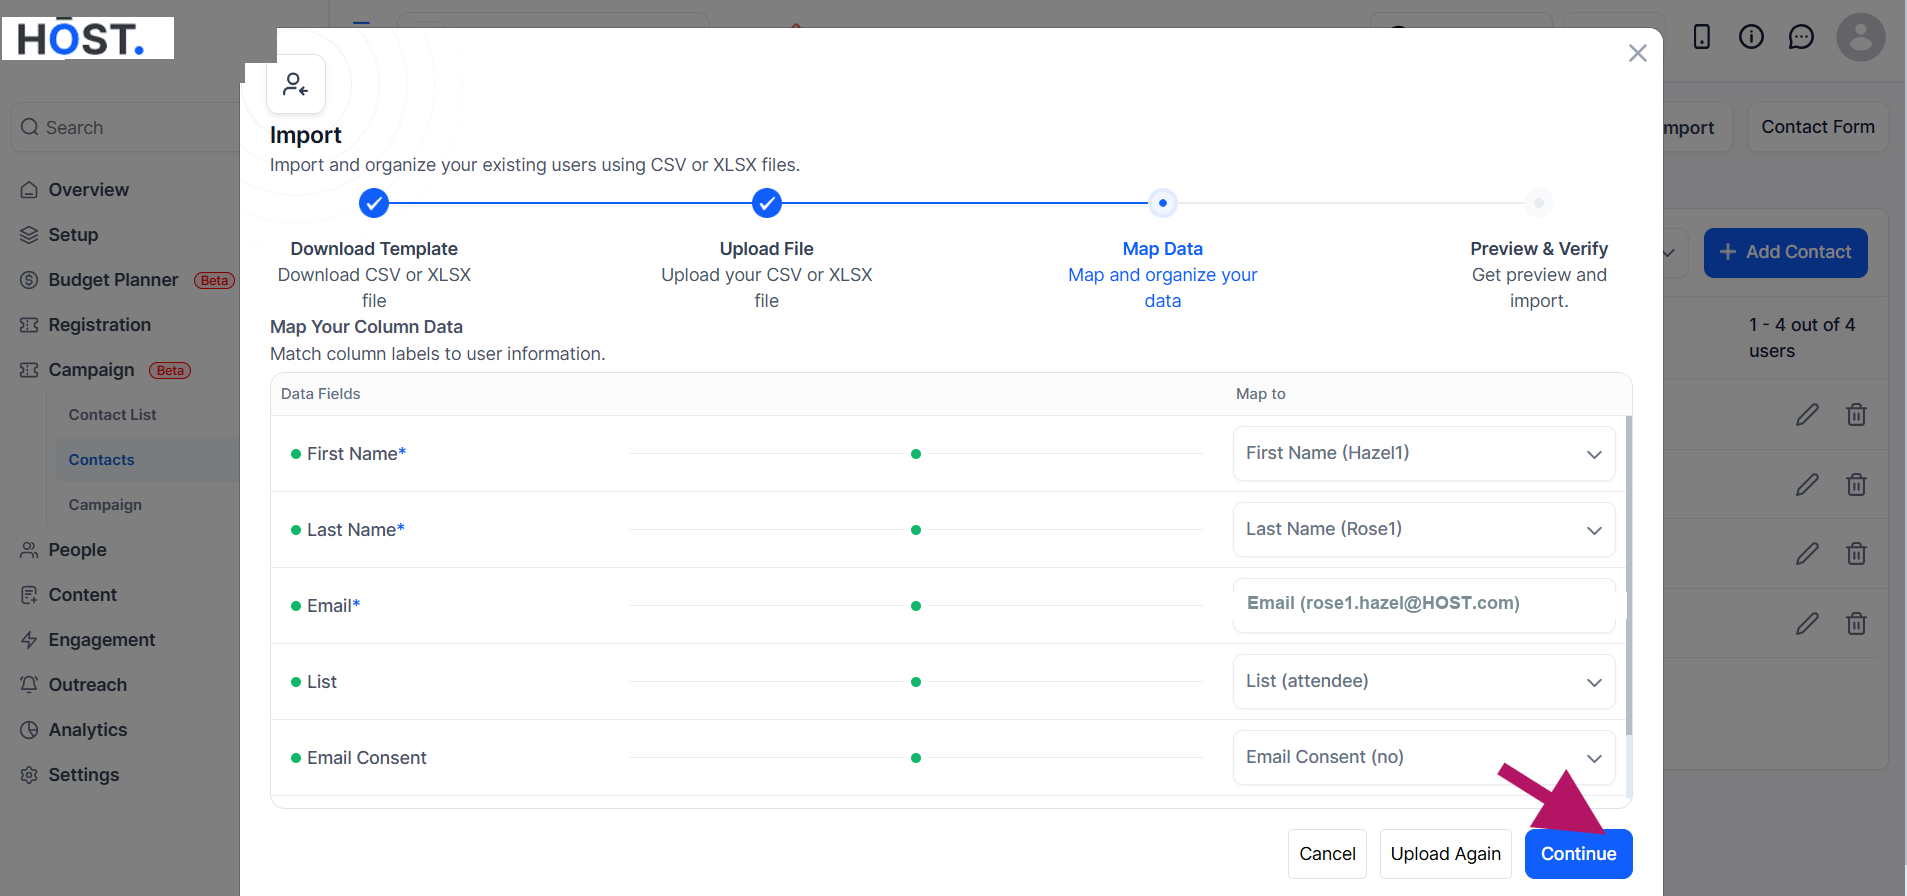Click the "Email*" data field label

333,606
